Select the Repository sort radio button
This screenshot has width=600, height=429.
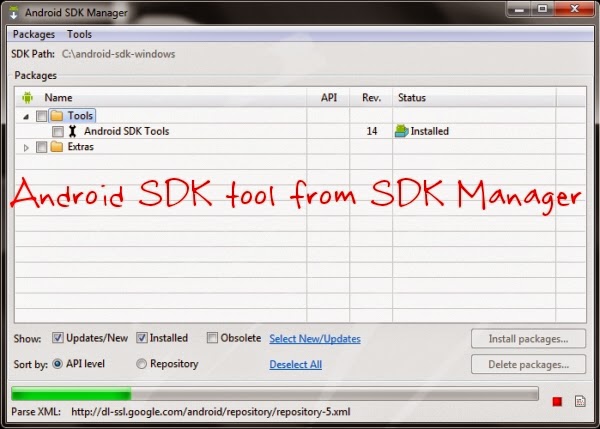tap(141, 364)
